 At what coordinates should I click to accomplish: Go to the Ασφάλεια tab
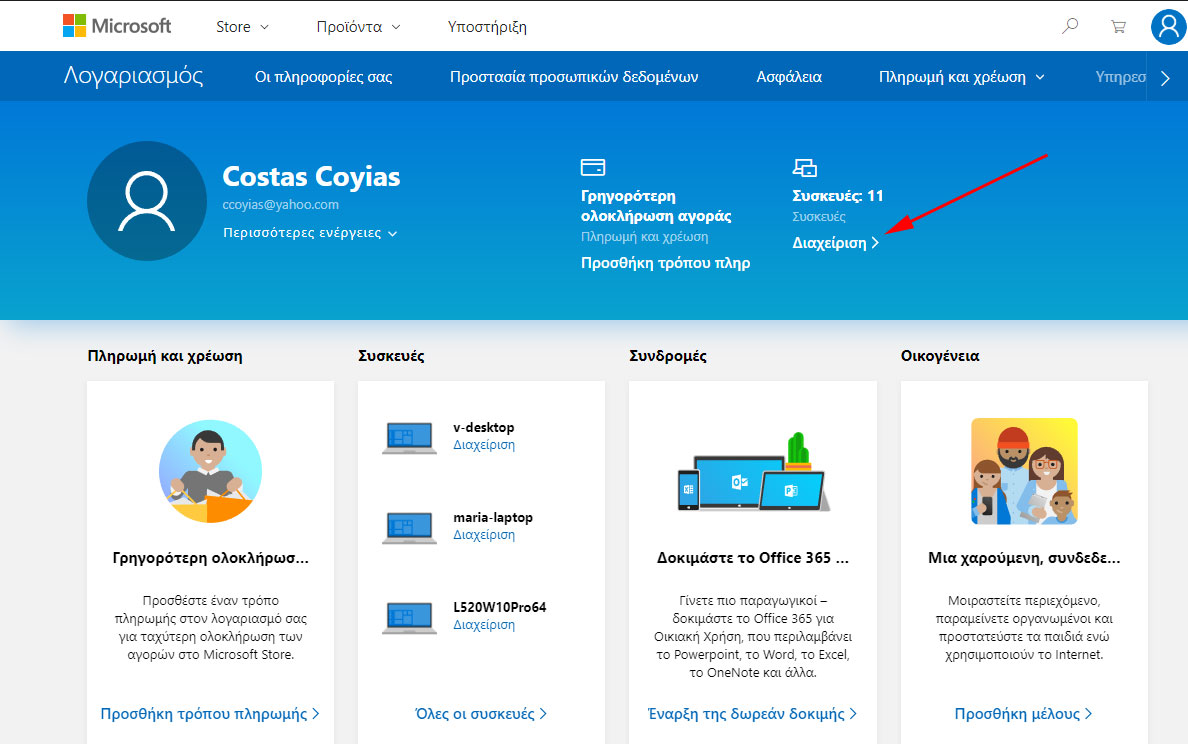pos(789,77)
